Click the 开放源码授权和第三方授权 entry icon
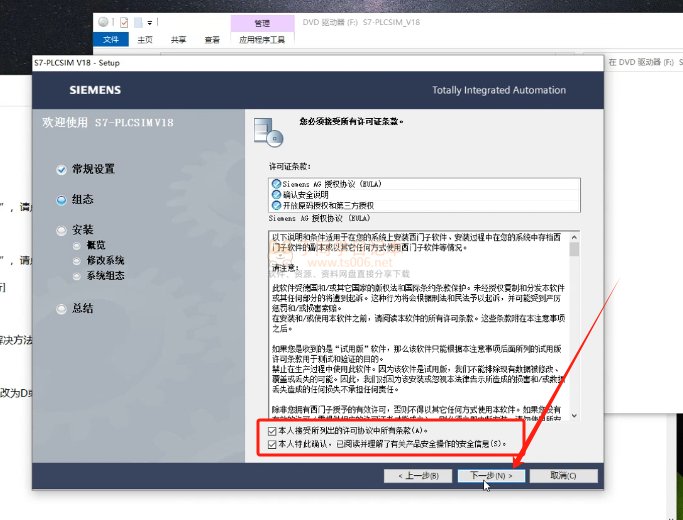The height and width of the screenshot is (520, 683). 276,205
